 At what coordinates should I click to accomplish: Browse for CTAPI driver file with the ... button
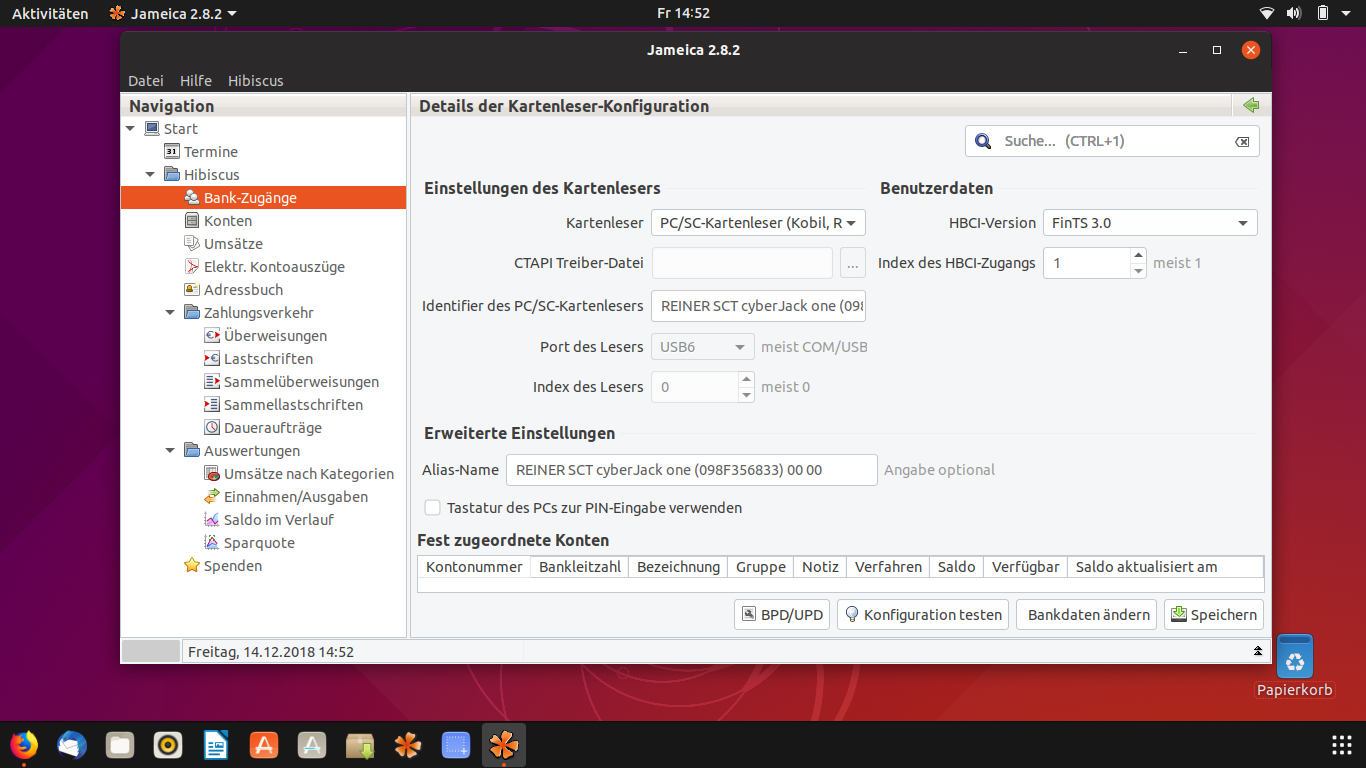pos(852,263)
